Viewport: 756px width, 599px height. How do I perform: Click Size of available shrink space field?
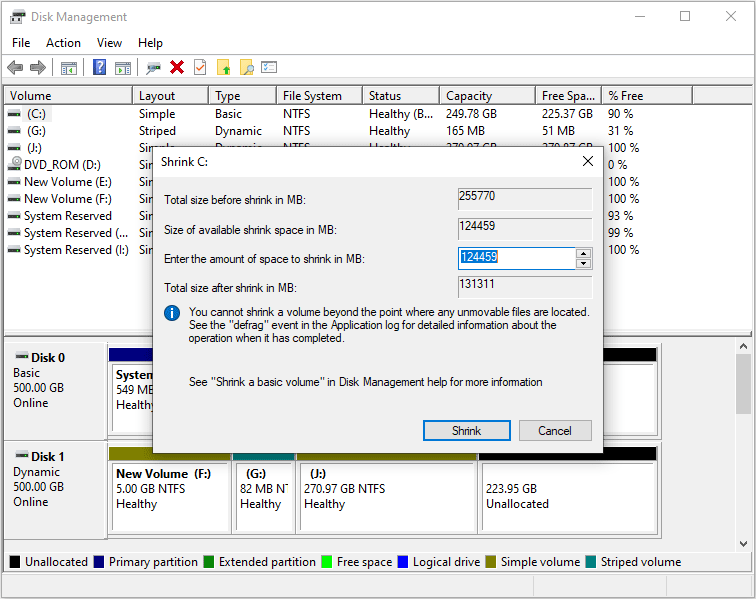point(525,229)
